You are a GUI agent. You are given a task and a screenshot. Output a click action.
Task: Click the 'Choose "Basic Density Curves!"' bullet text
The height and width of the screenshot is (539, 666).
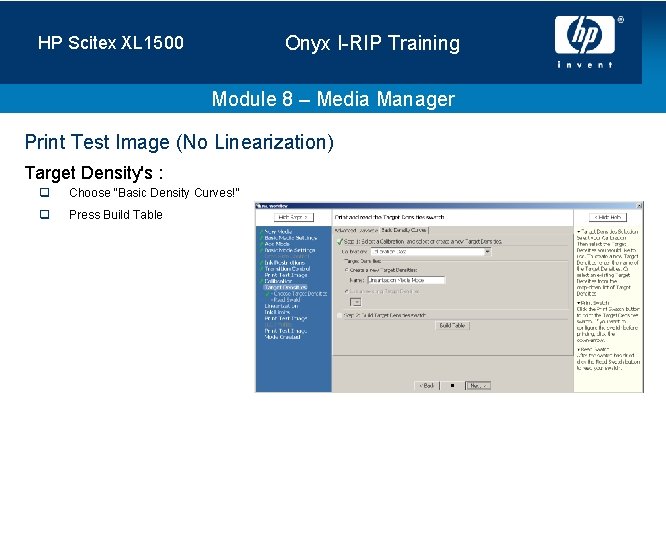pos(154,193)
